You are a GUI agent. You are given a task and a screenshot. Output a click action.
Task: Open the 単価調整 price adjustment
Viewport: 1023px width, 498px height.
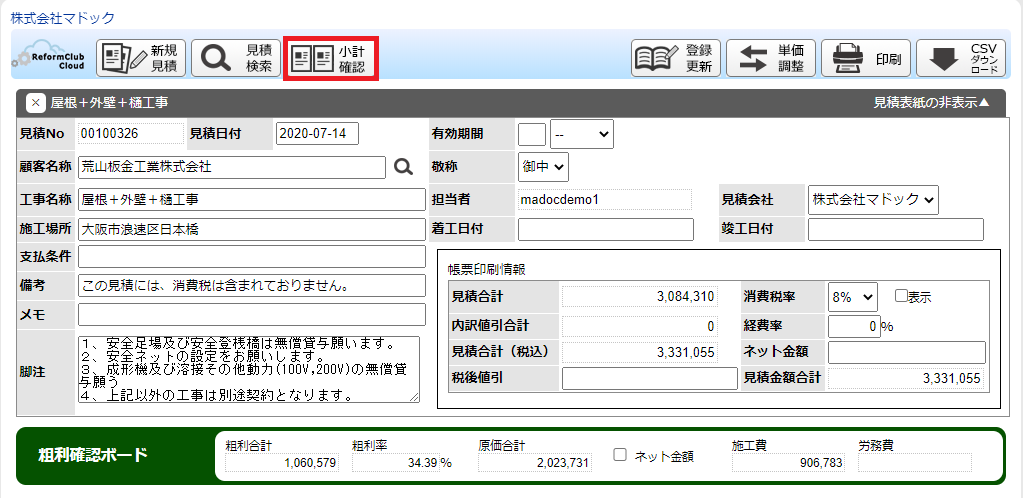[771, 58]
